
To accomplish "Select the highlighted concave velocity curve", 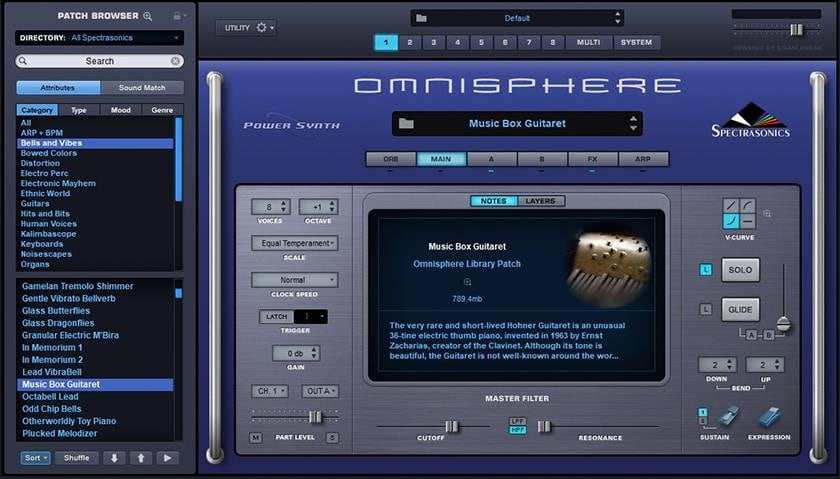I will tap(731, 221).
